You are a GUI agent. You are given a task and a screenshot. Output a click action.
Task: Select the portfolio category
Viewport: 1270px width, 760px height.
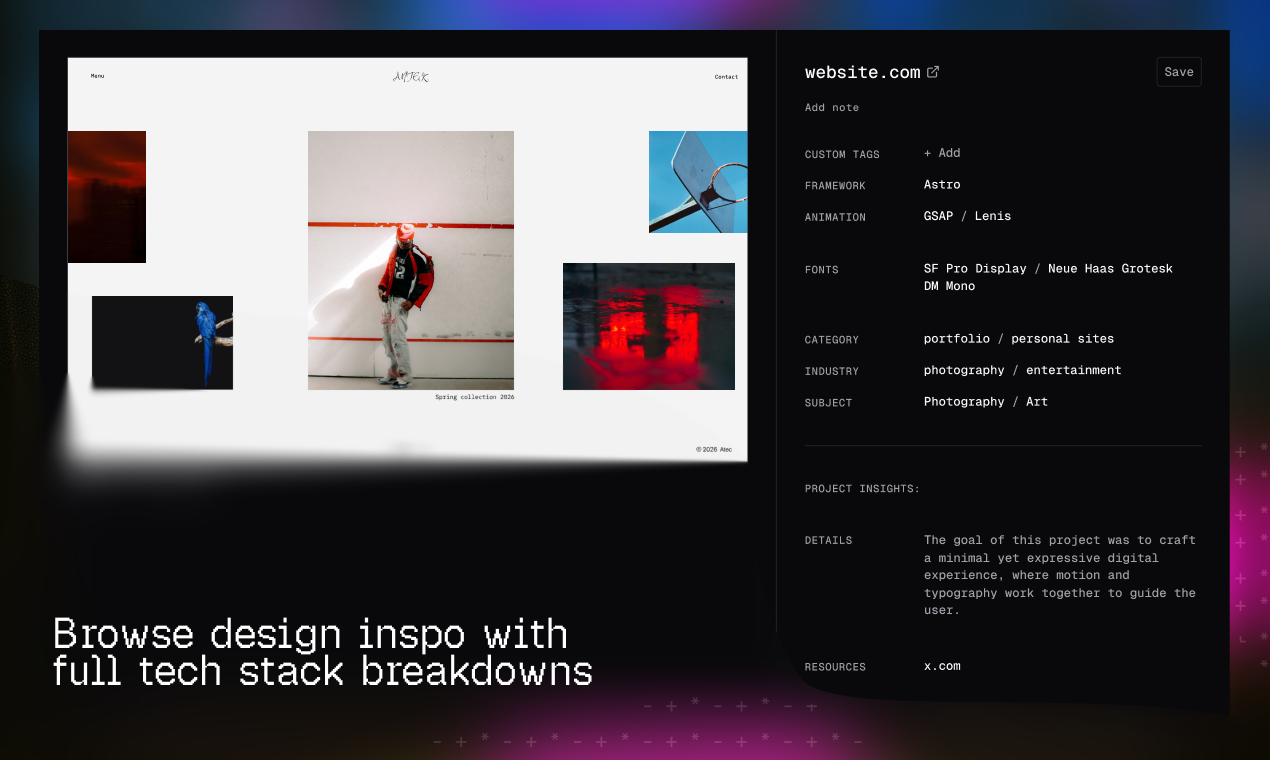point(956,338)
